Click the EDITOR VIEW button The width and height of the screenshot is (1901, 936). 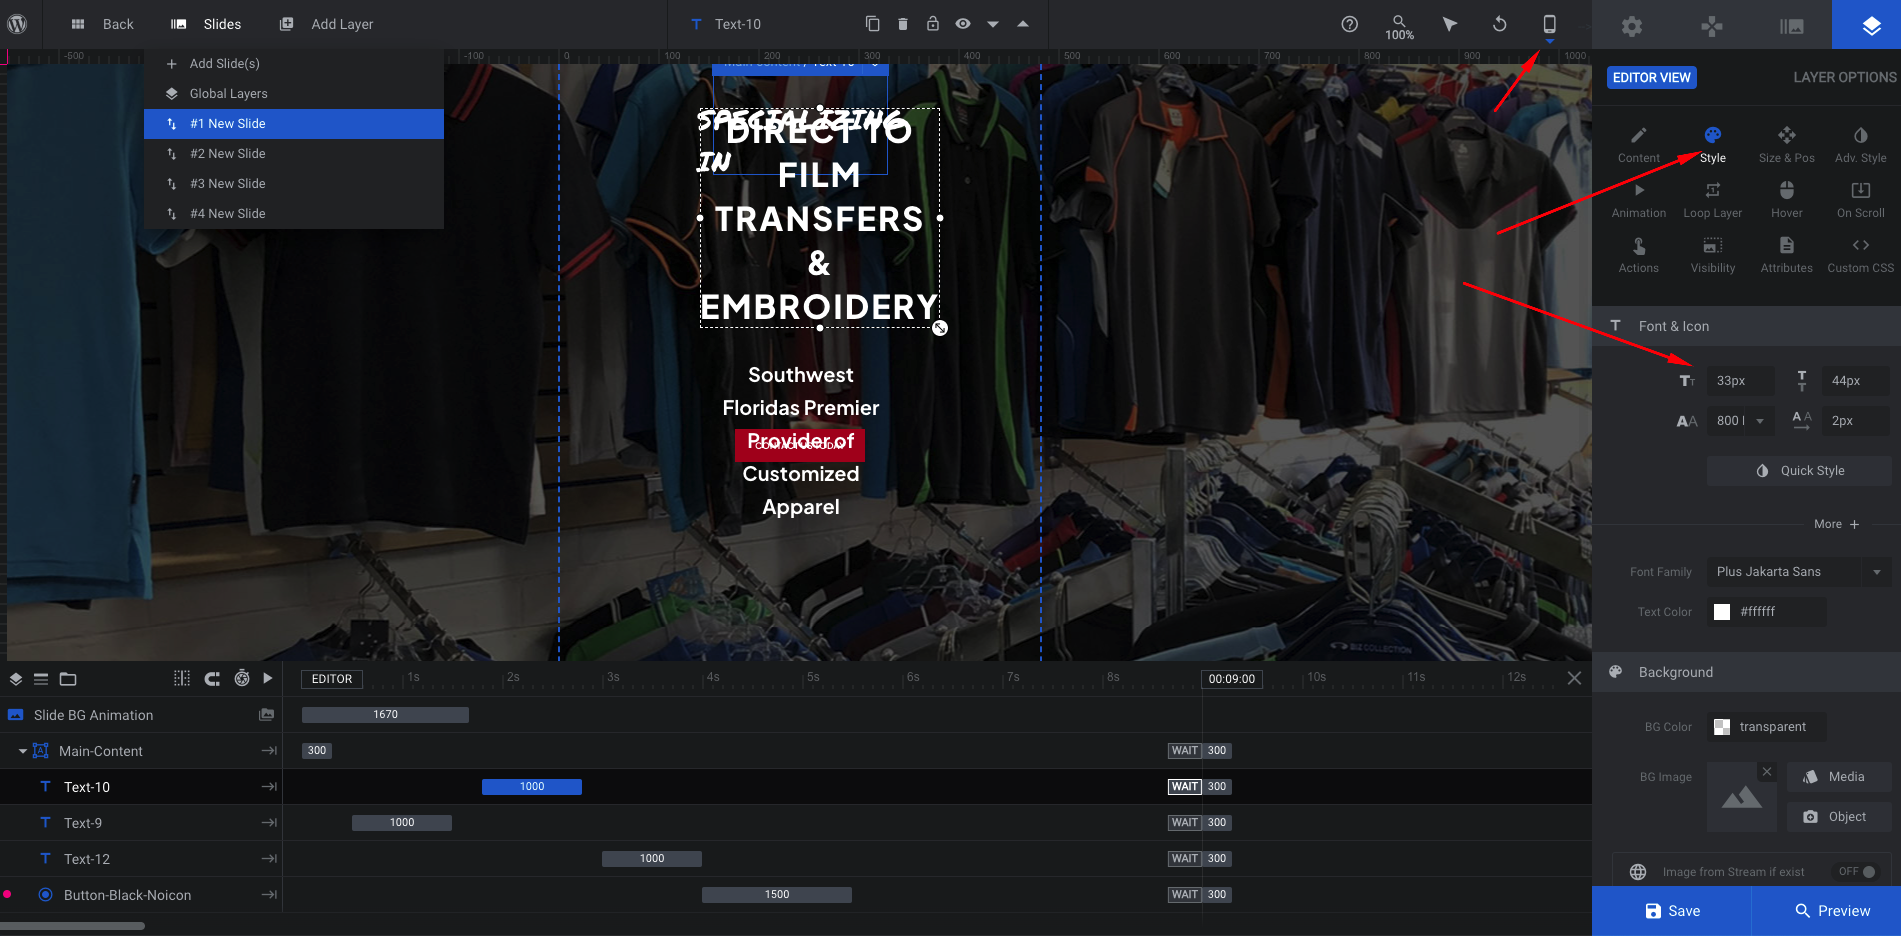(x=1651, y=77)
